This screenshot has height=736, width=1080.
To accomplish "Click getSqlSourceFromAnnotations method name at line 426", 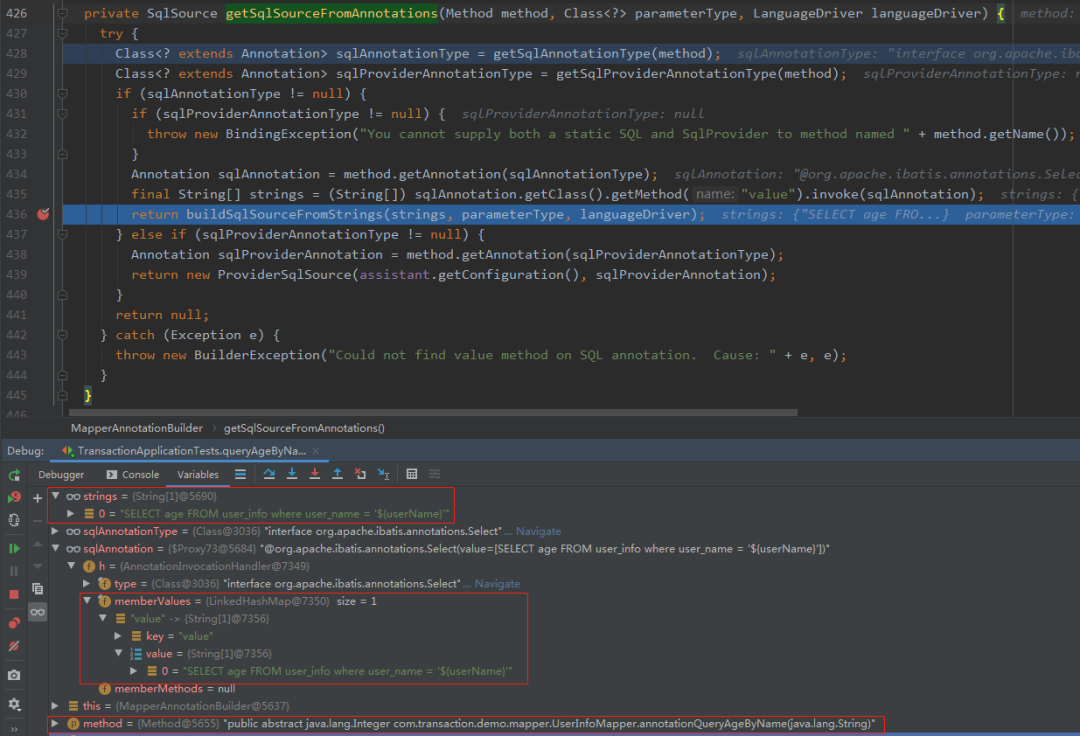I will click(x=331, y=13).
